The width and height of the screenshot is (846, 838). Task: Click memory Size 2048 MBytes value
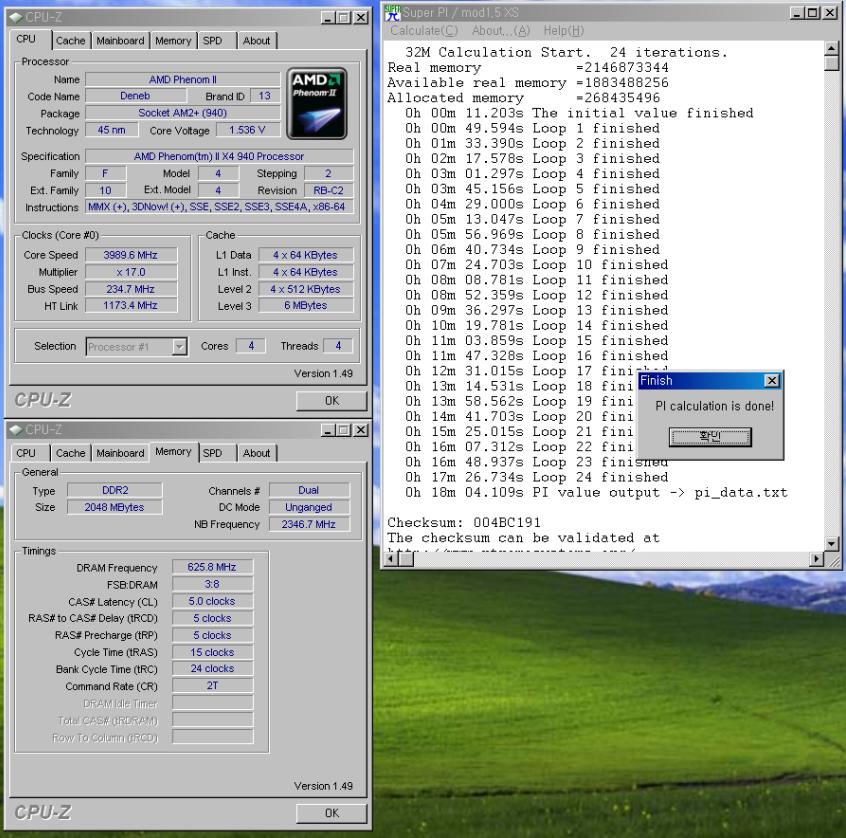tap(115, 507)
